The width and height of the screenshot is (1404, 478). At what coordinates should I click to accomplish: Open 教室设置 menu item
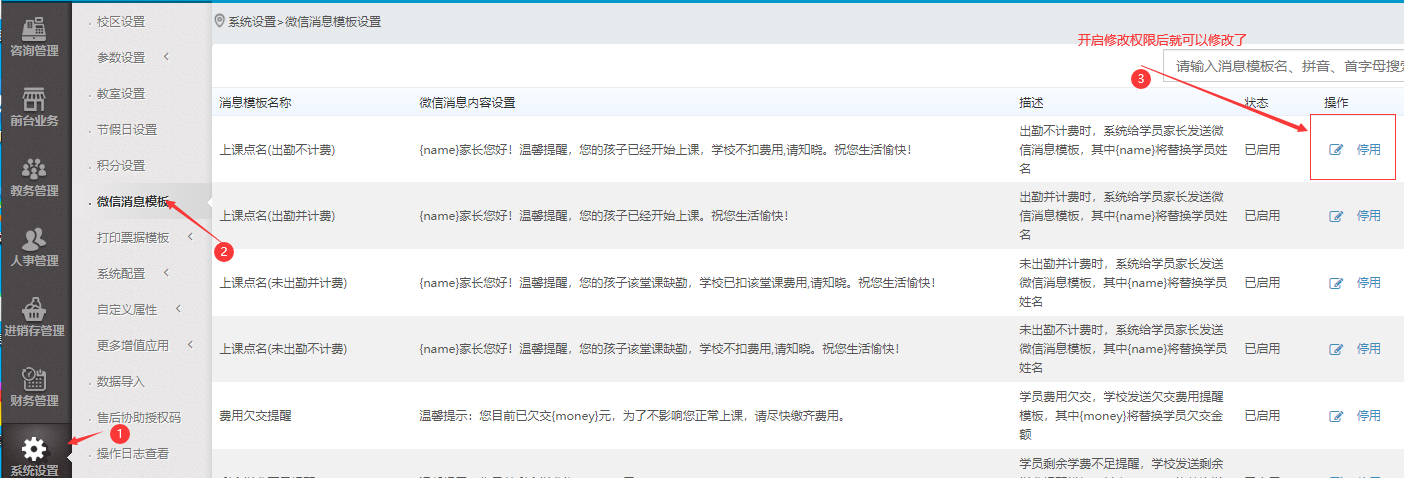coord(121,93)
